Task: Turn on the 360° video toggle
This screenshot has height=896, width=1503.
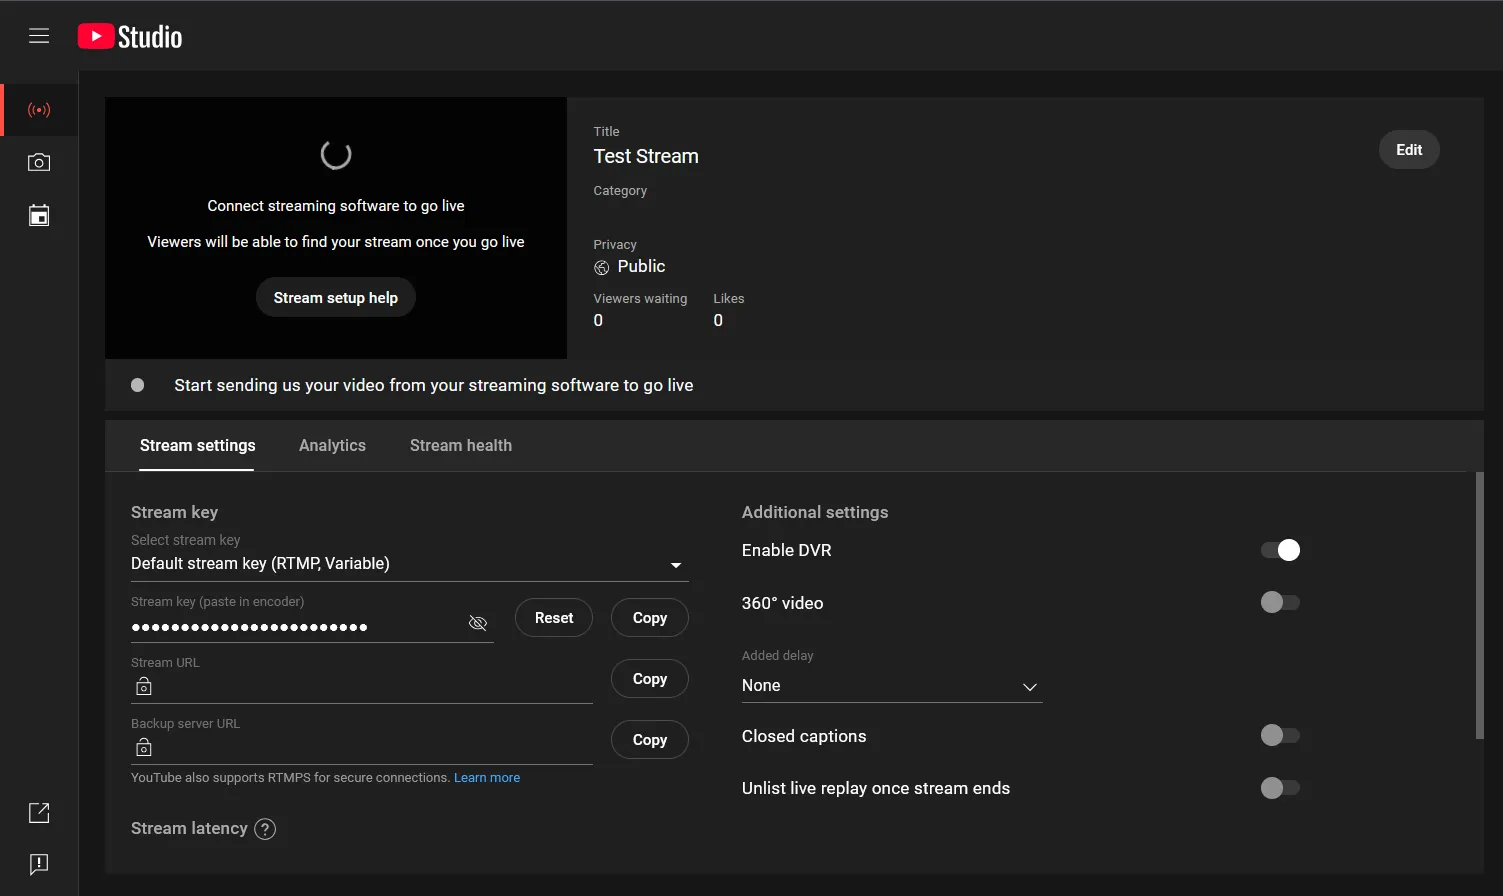Action: point(1280,602)
